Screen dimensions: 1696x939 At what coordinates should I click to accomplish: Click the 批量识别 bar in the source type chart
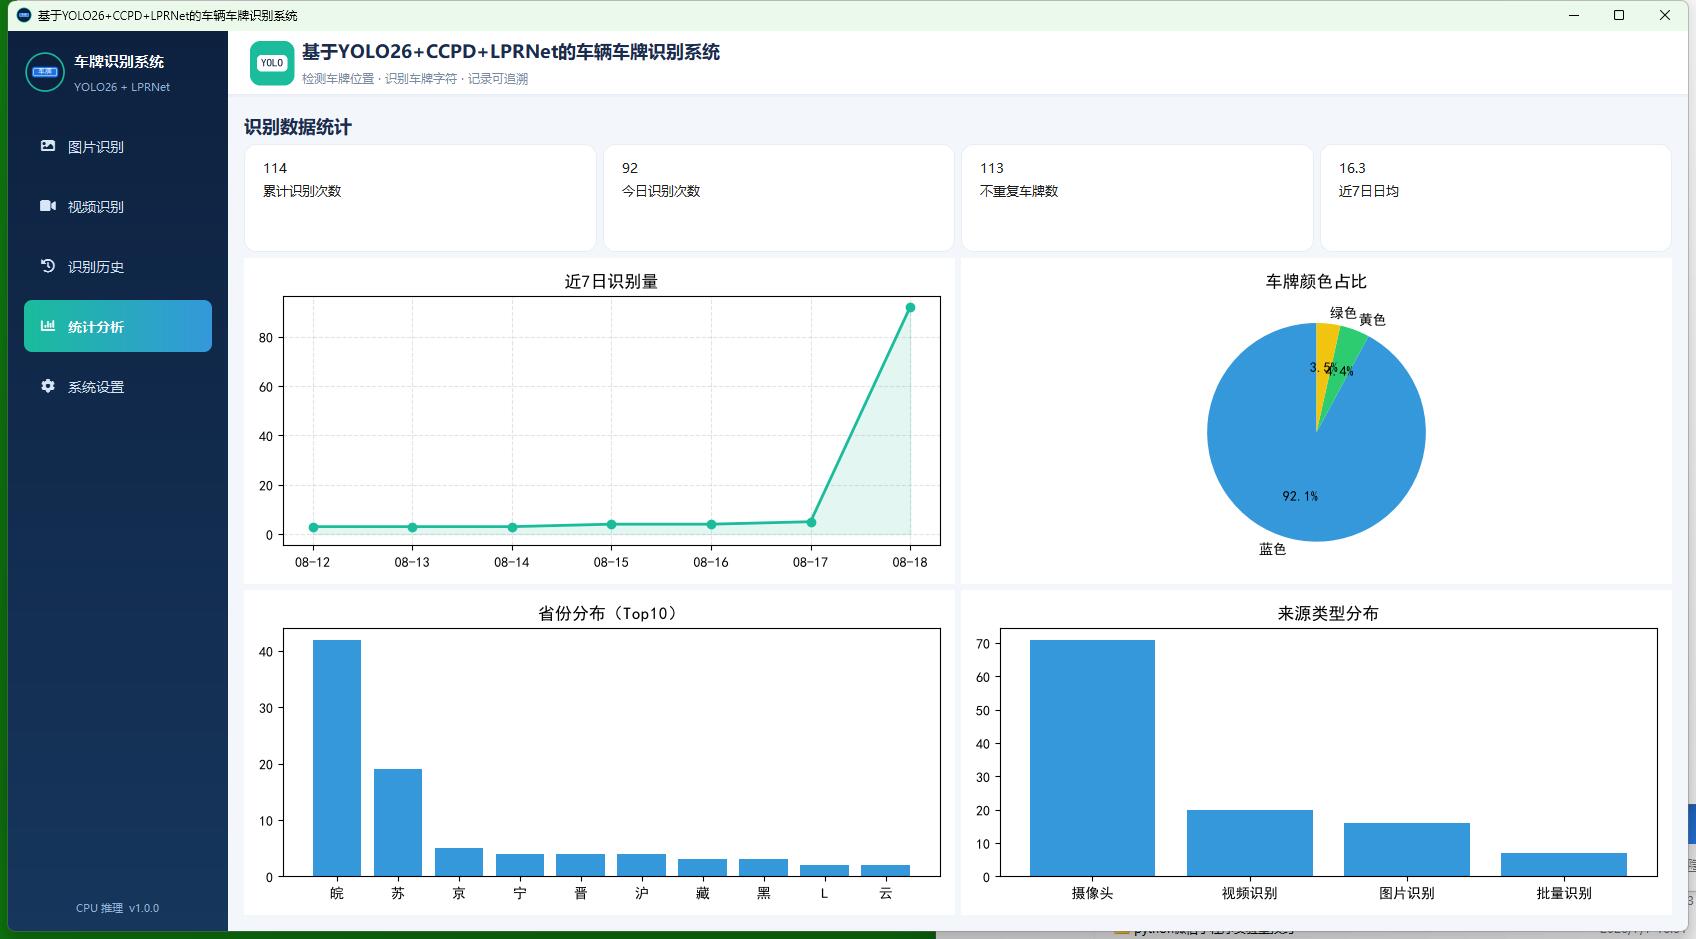click(1564, 865)
